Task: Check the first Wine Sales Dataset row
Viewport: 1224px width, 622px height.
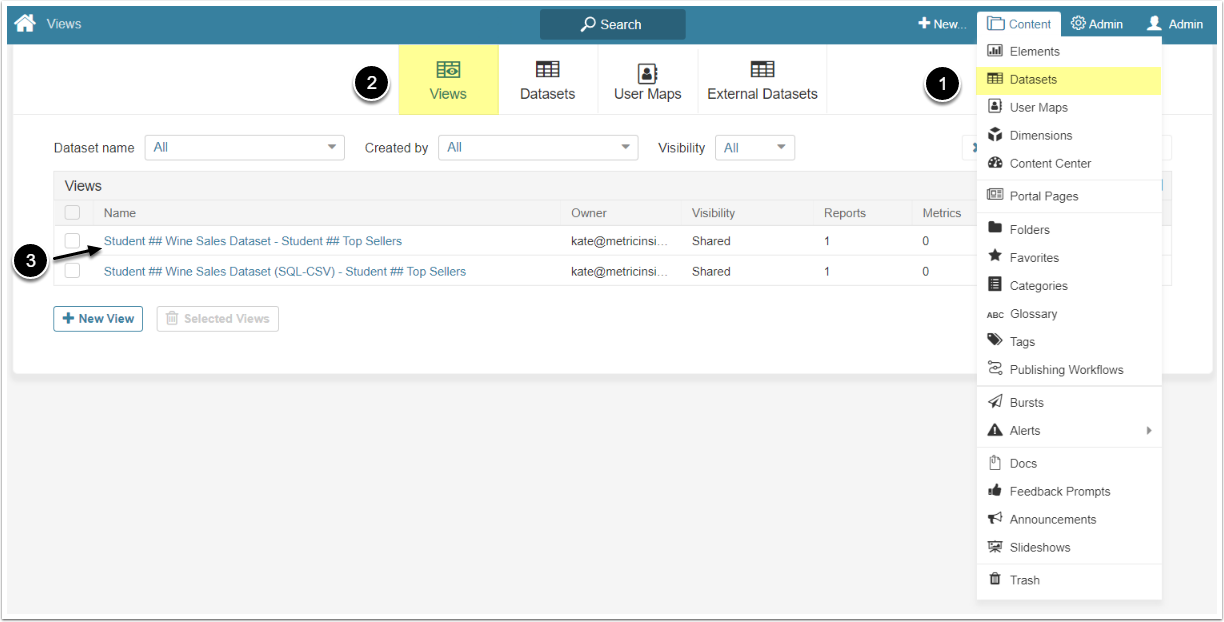Action: (x=72, y=241)
